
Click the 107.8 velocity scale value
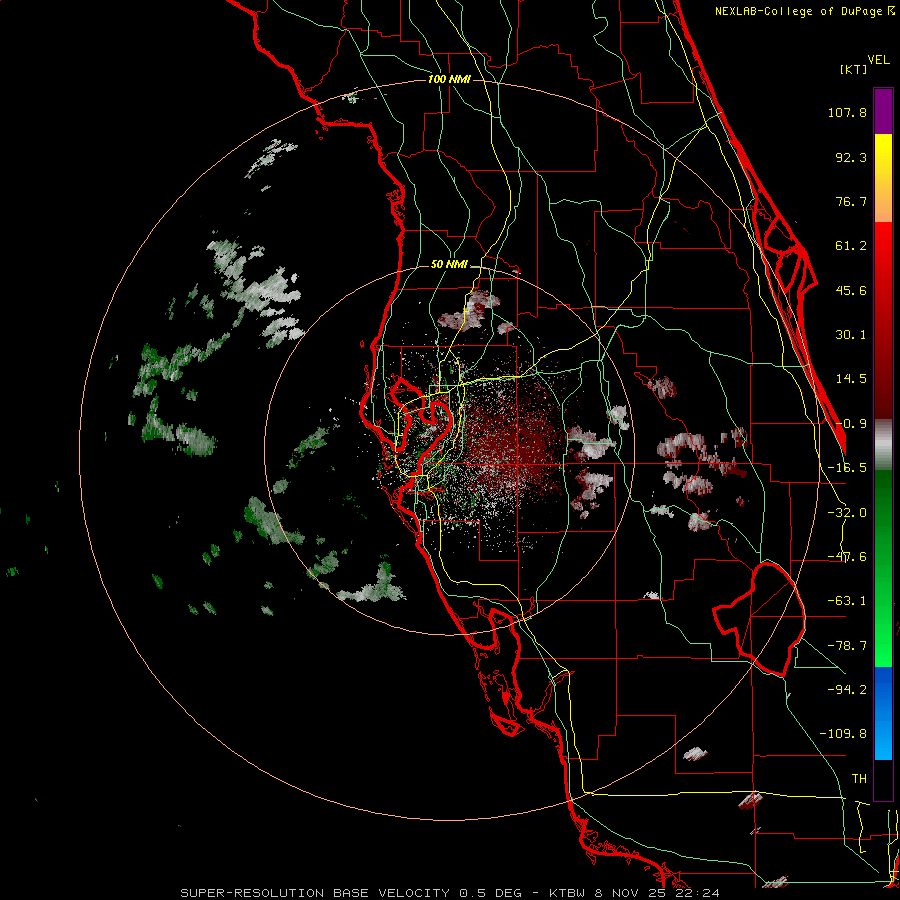847,112
